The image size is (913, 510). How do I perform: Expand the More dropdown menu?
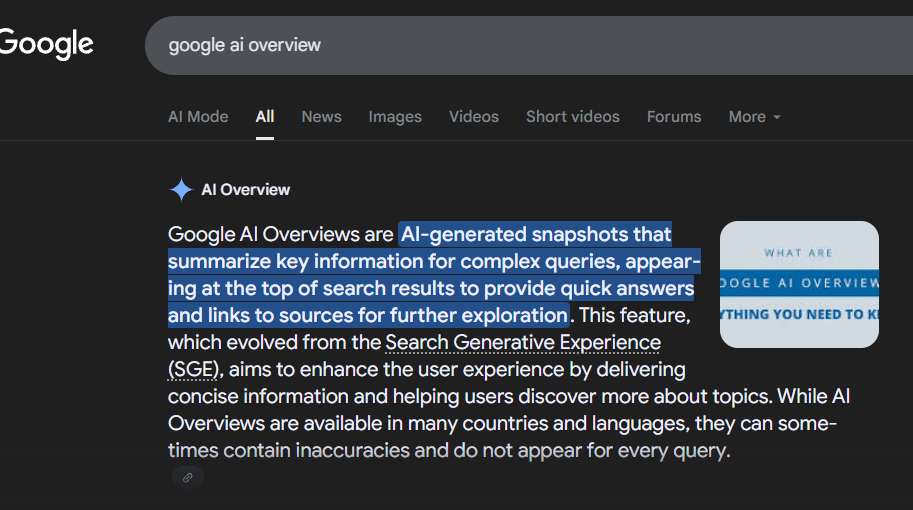[754, 117]
